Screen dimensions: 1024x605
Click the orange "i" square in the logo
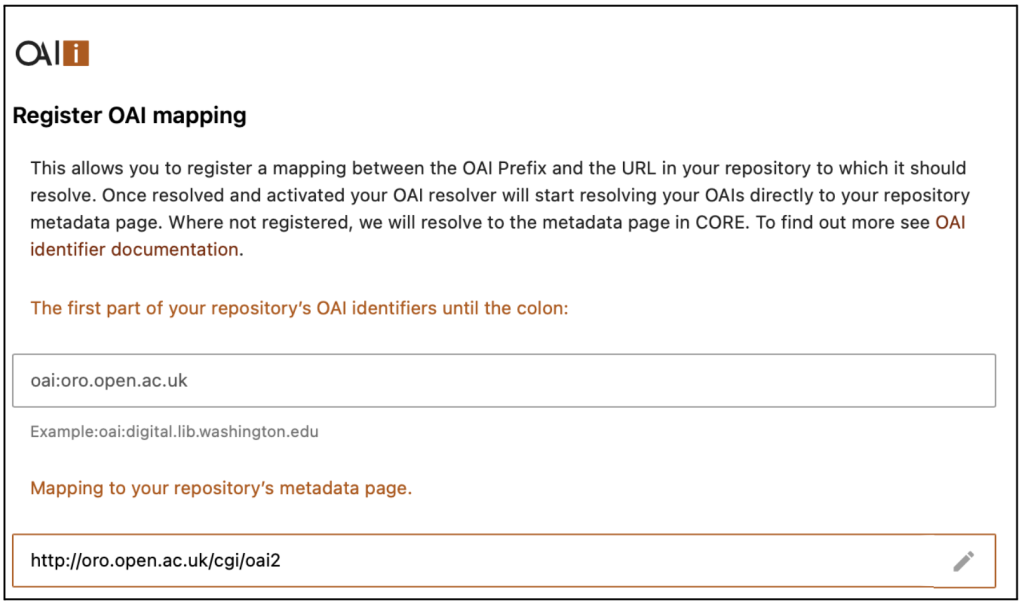pyautogui.click(x=76, y=53)
